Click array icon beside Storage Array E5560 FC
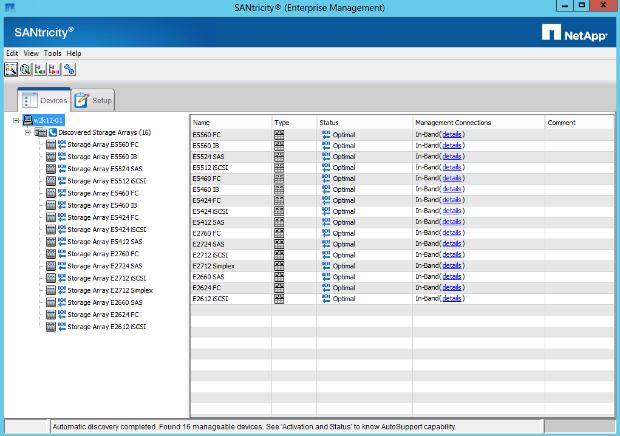Viewport: 620px width, 436px height. point(51,145)
